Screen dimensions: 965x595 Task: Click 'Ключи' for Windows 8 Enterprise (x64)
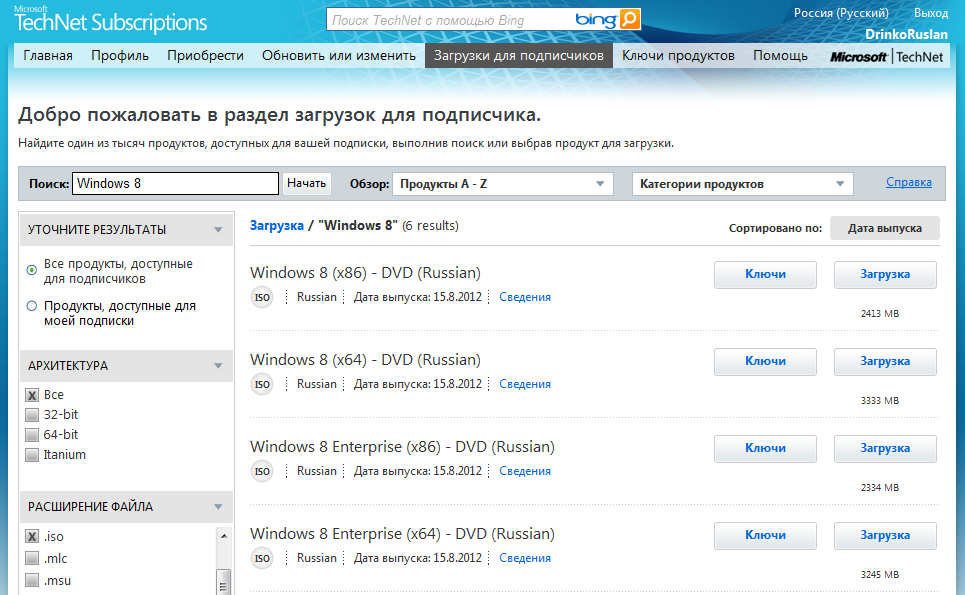[766, 535]
